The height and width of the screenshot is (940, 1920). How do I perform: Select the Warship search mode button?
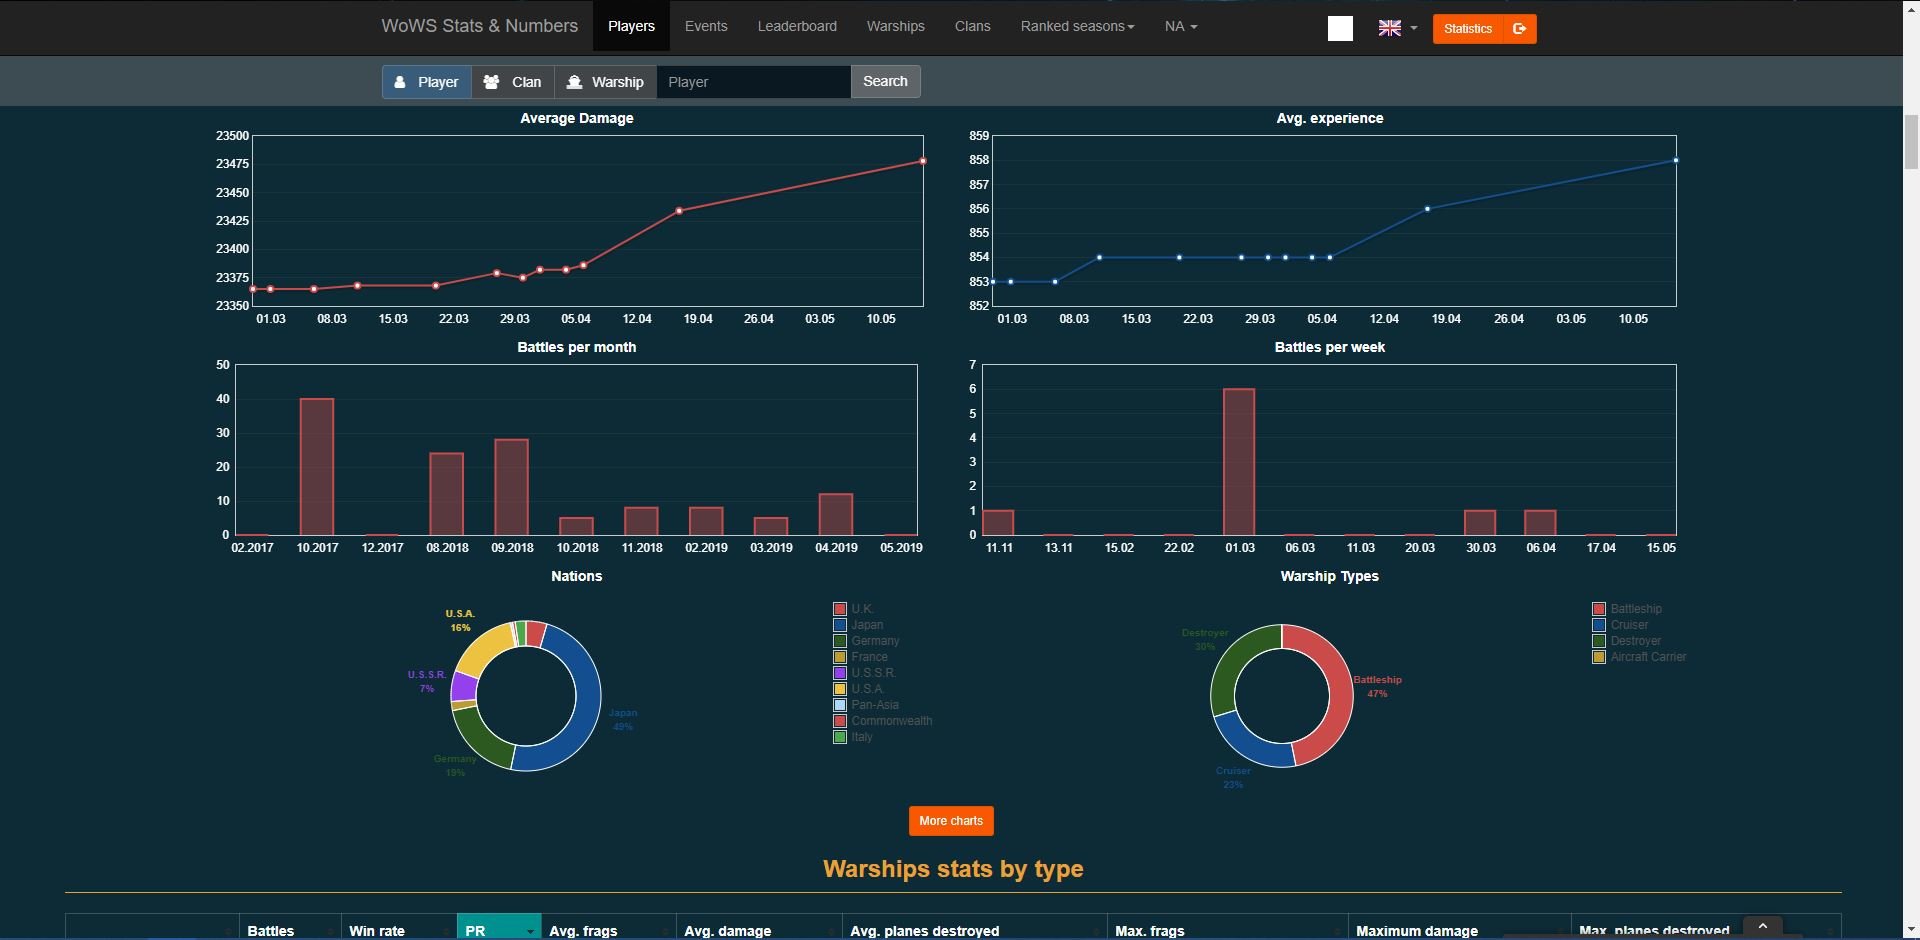coord(605,82)
